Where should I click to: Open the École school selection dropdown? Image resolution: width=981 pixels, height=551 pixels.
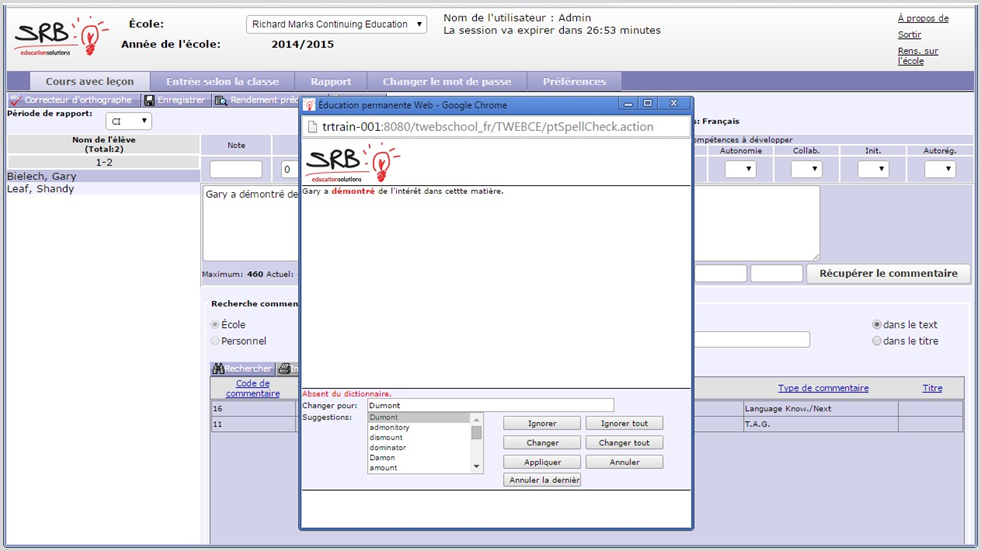tap(336, 24)
